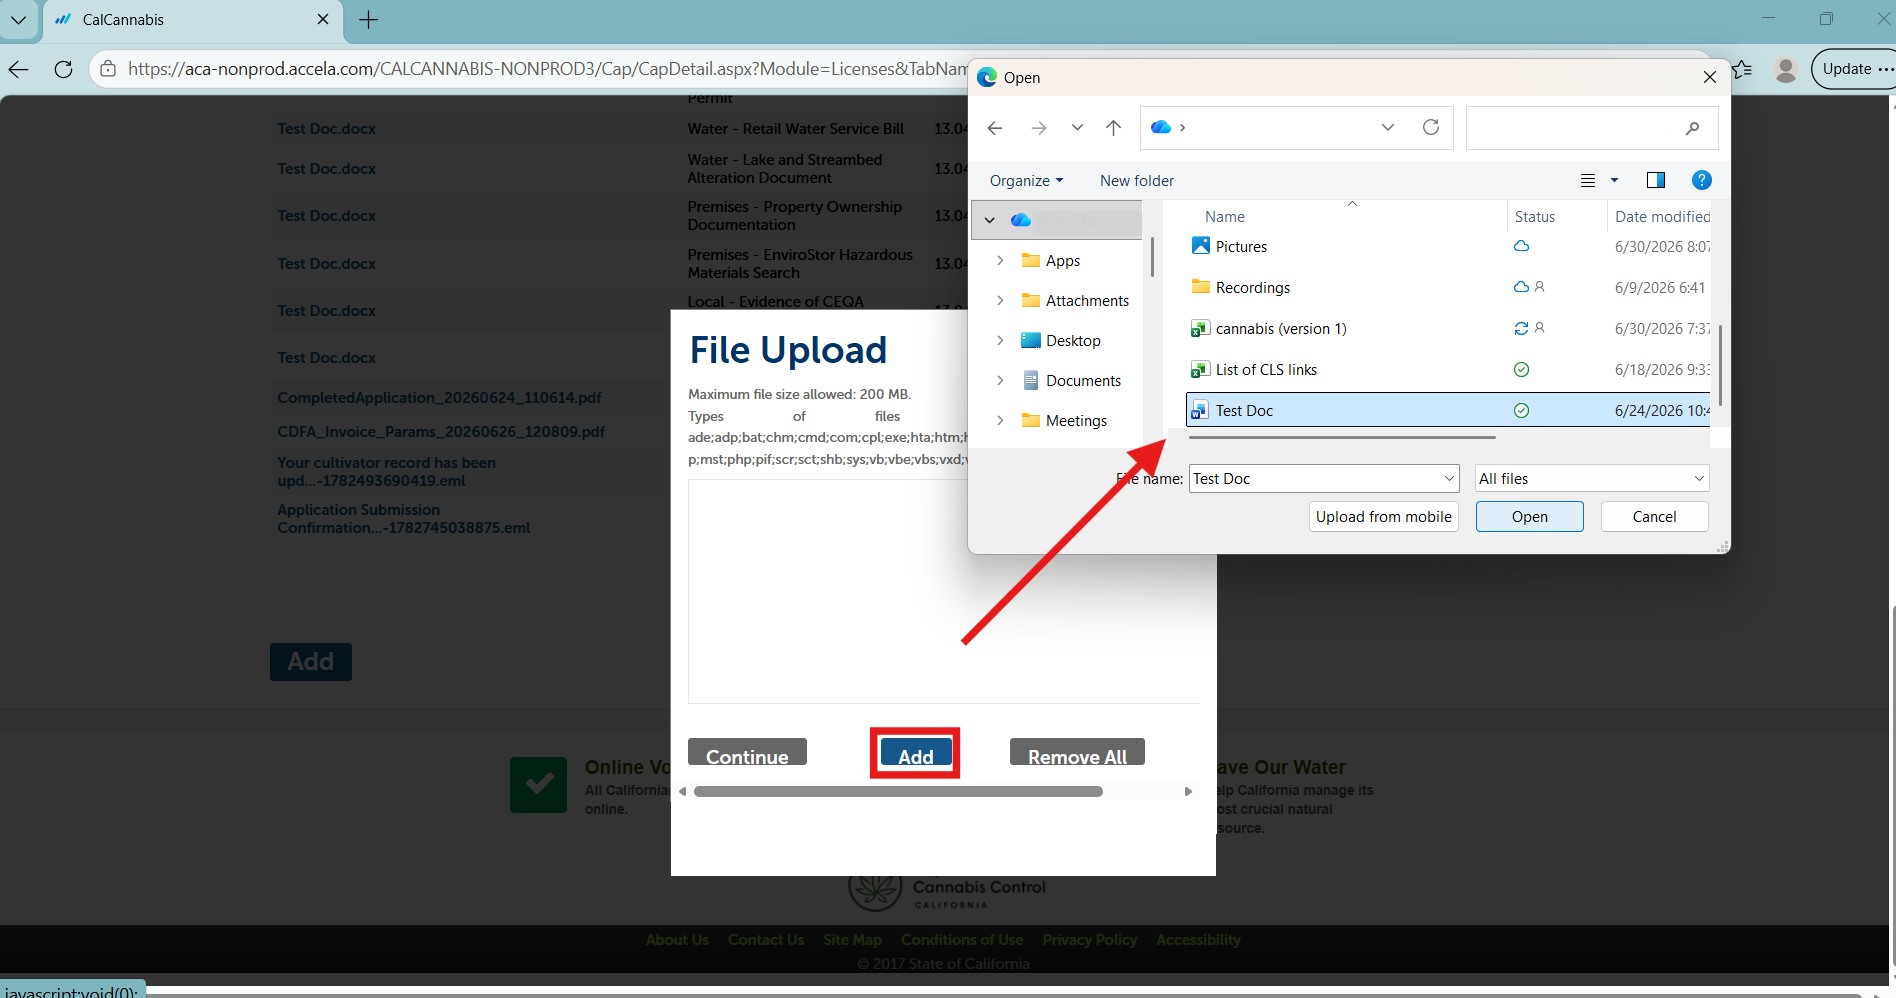Click browser back arrow
This screenshot has width=1896, height=998.
pos(18,69)
